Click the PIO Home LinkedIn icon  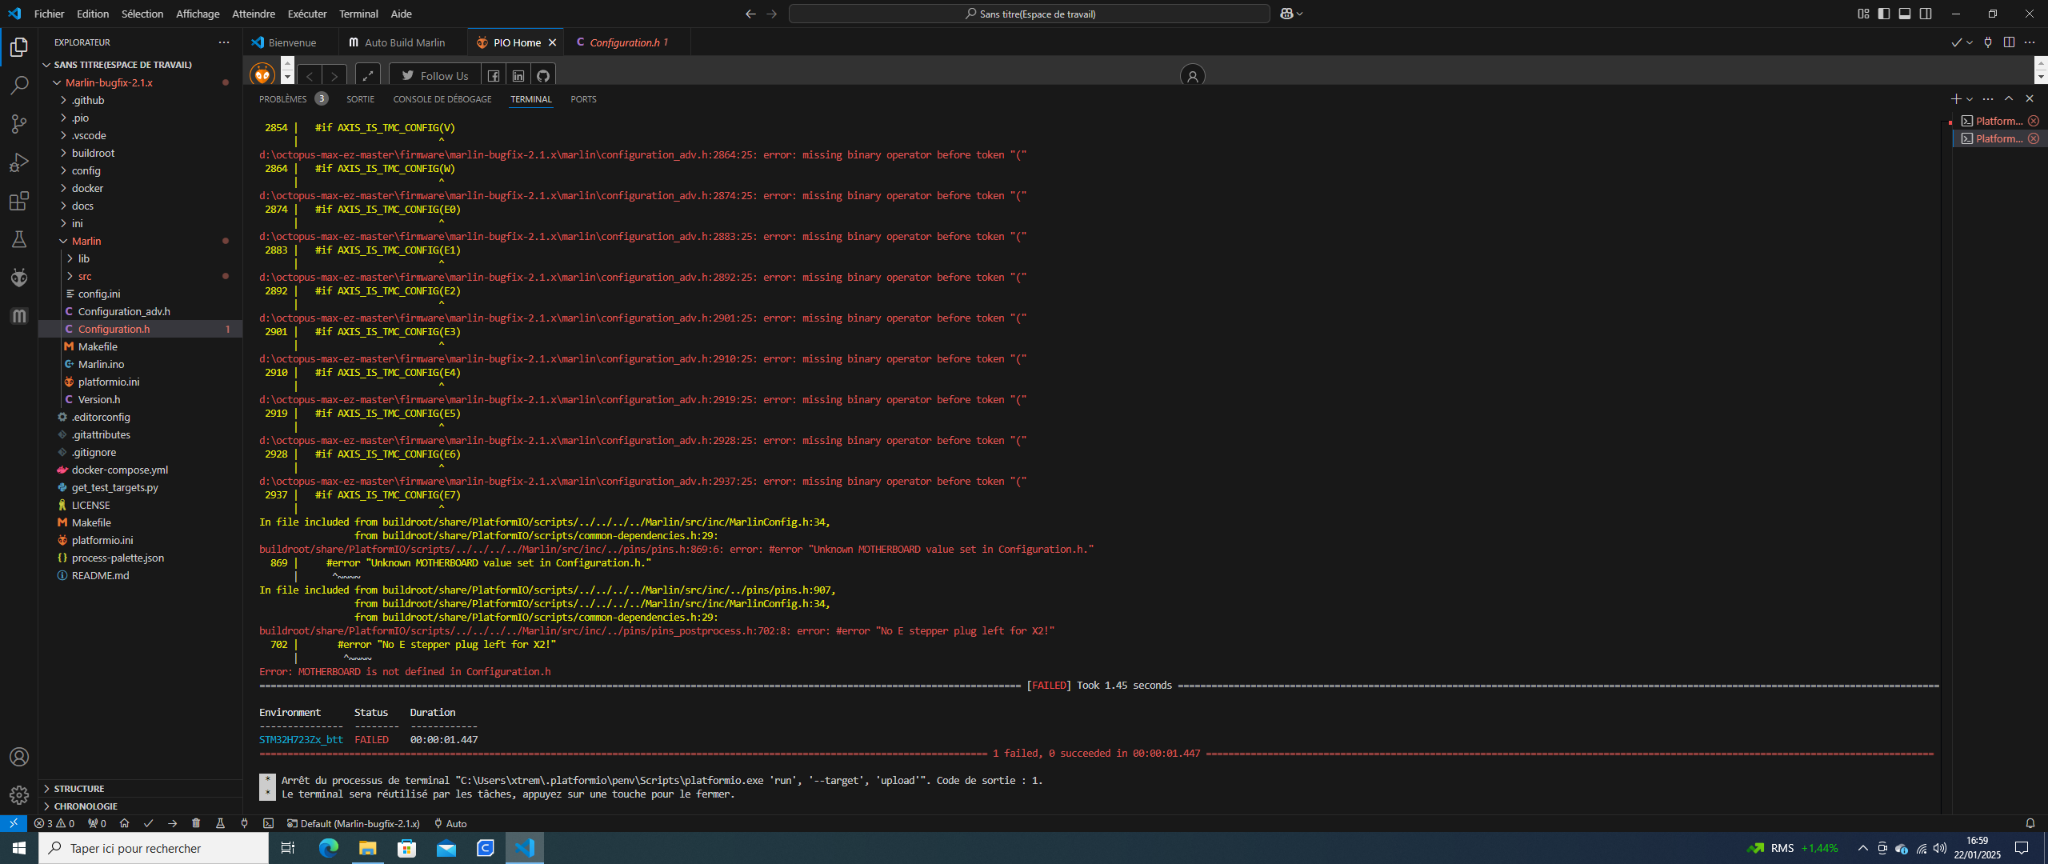point(518,76)
